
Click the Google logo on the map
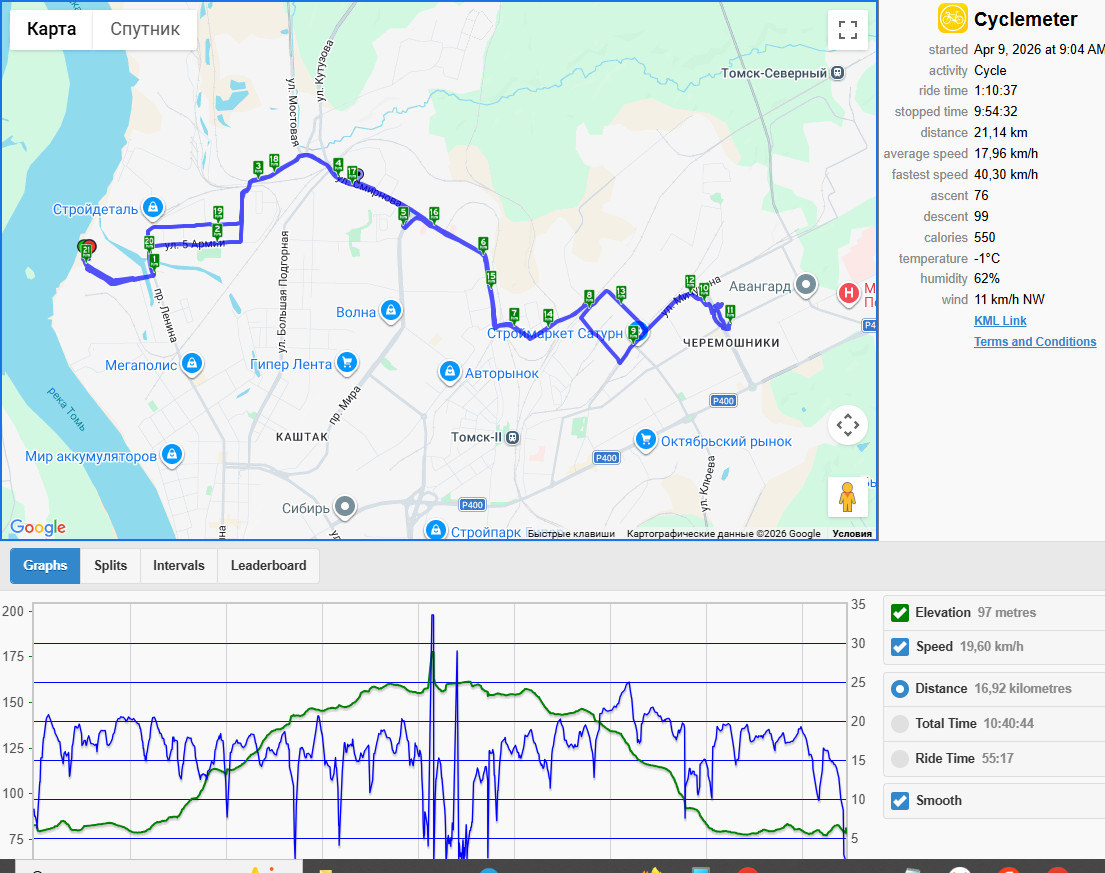38,526
